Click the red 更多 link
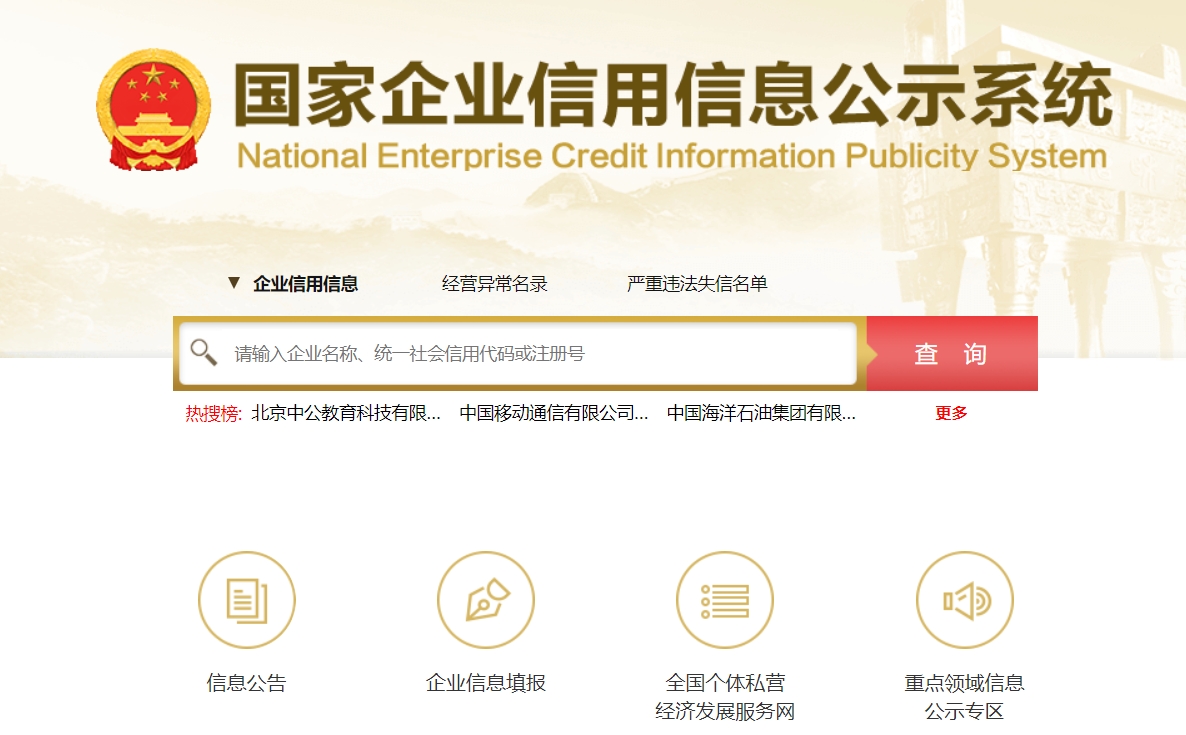This screenshot has width=1186, height=735. tap(951, 413)
